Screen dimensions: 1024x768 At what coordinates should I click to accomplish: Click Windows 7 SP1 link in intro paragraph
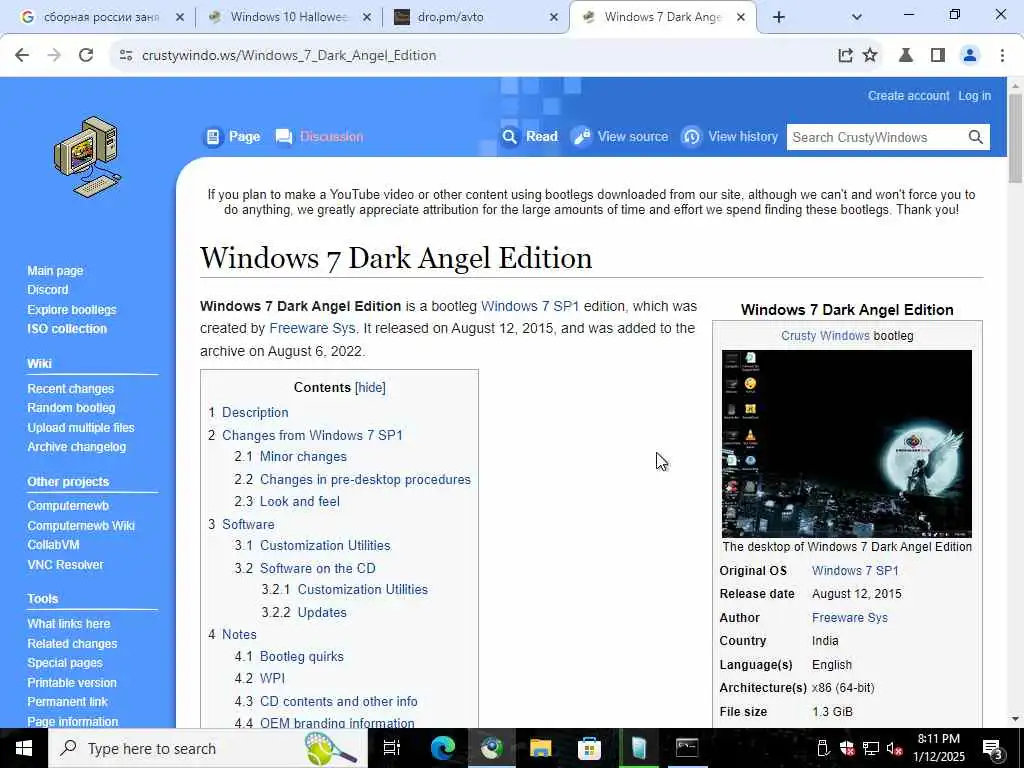click(530, 306)
